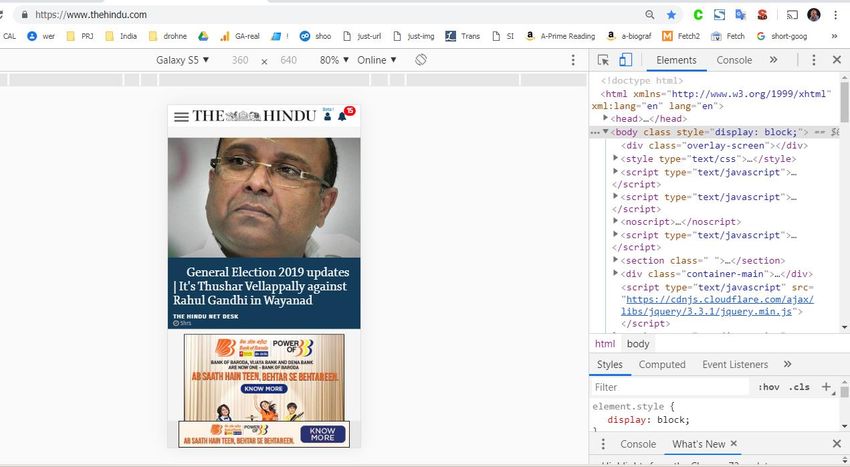Open the 'shoo' bookmark
The height and width of the screenshot is (467, 850).
(315, 36)
